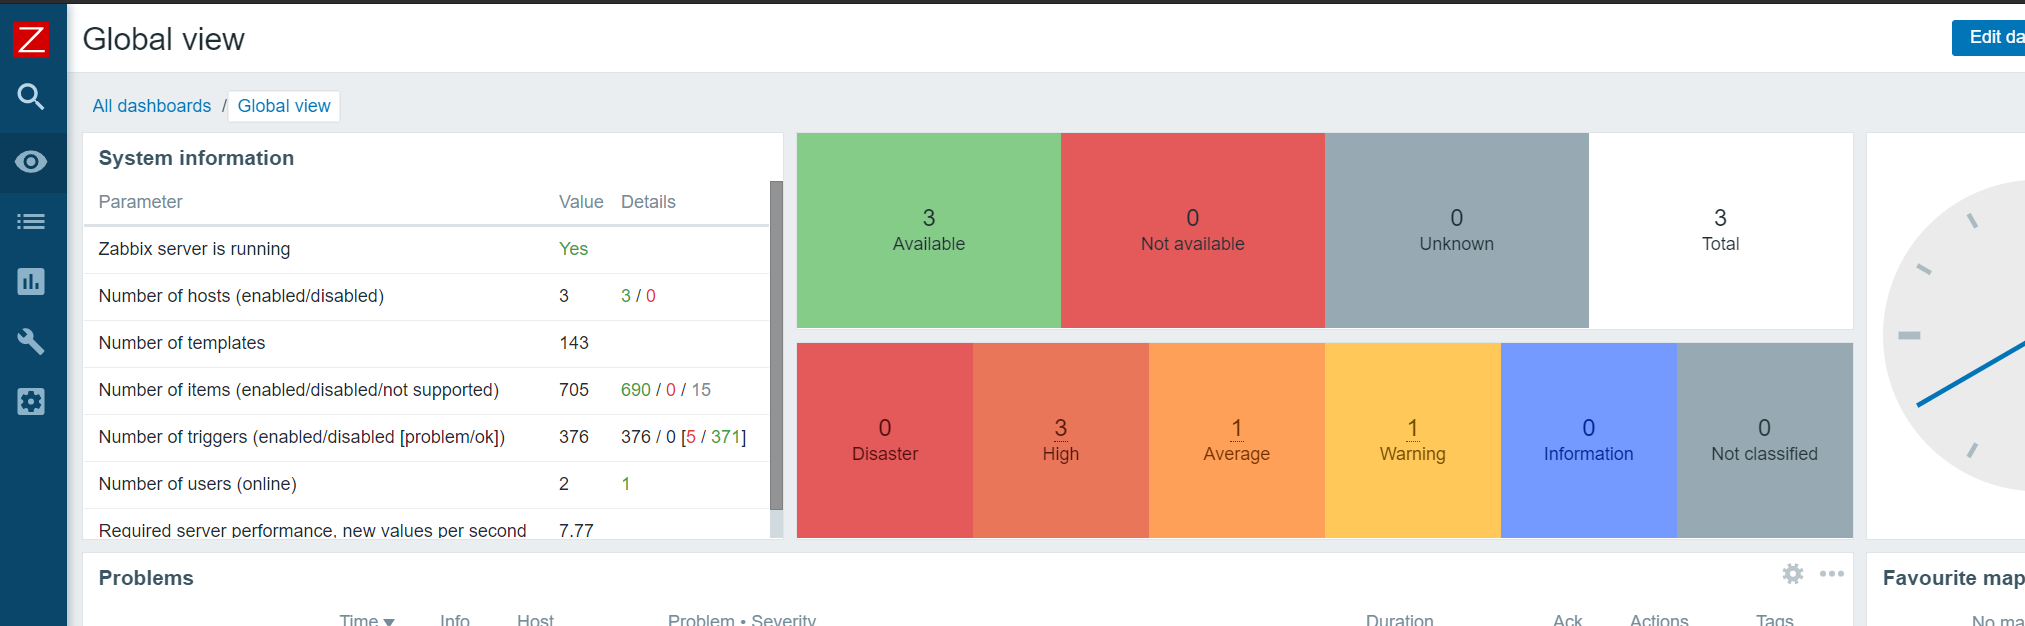Click the 'Parameter' column header
2025x626 pixels.
[140, 202]
